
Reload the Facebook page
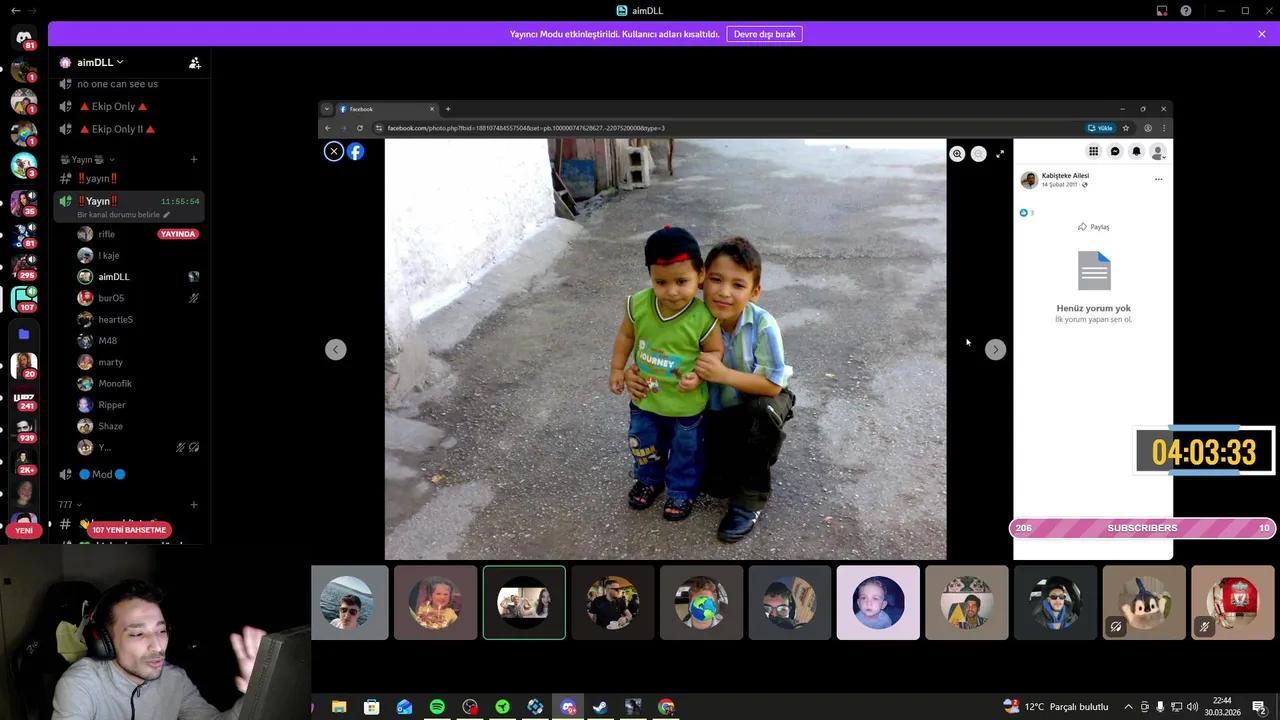click(359, 128)
